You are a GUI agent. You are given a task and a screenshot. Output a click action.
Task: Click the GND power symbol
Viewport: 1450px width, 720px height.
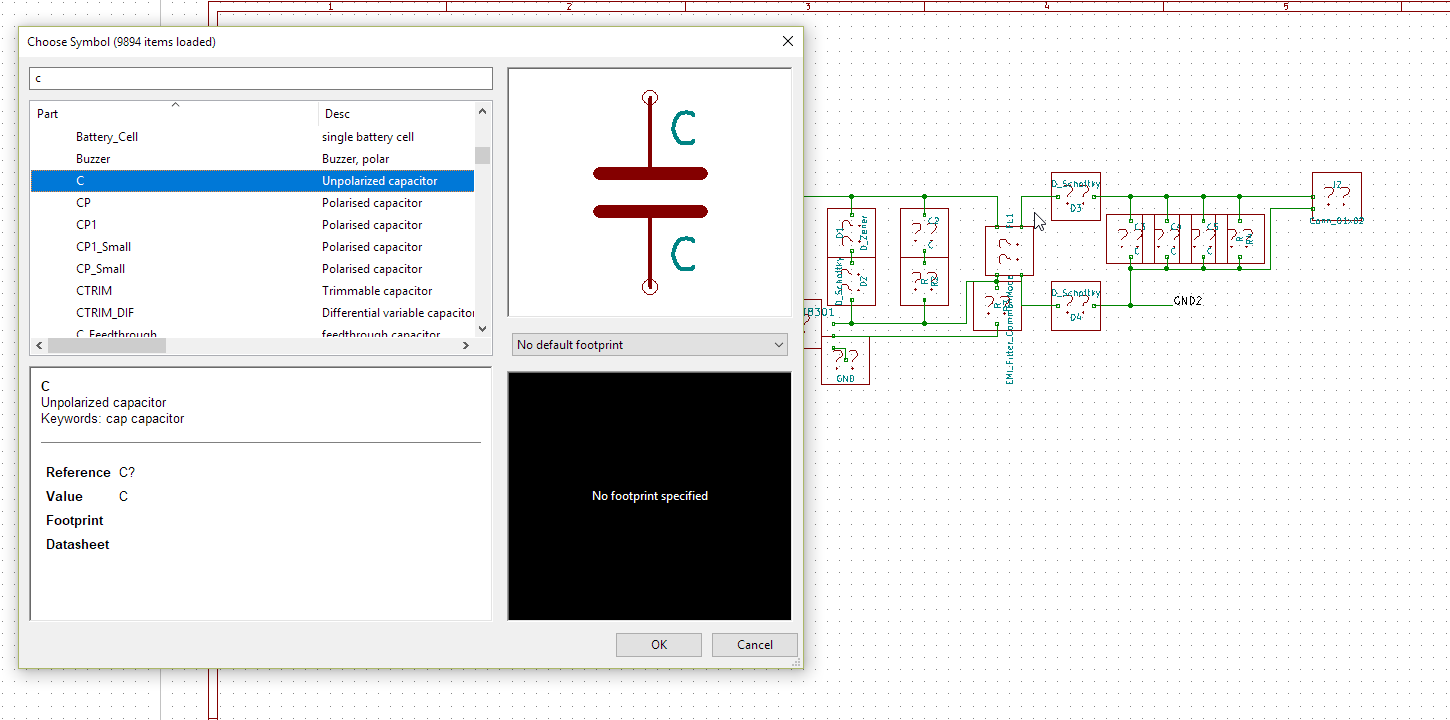coord(845,360)
